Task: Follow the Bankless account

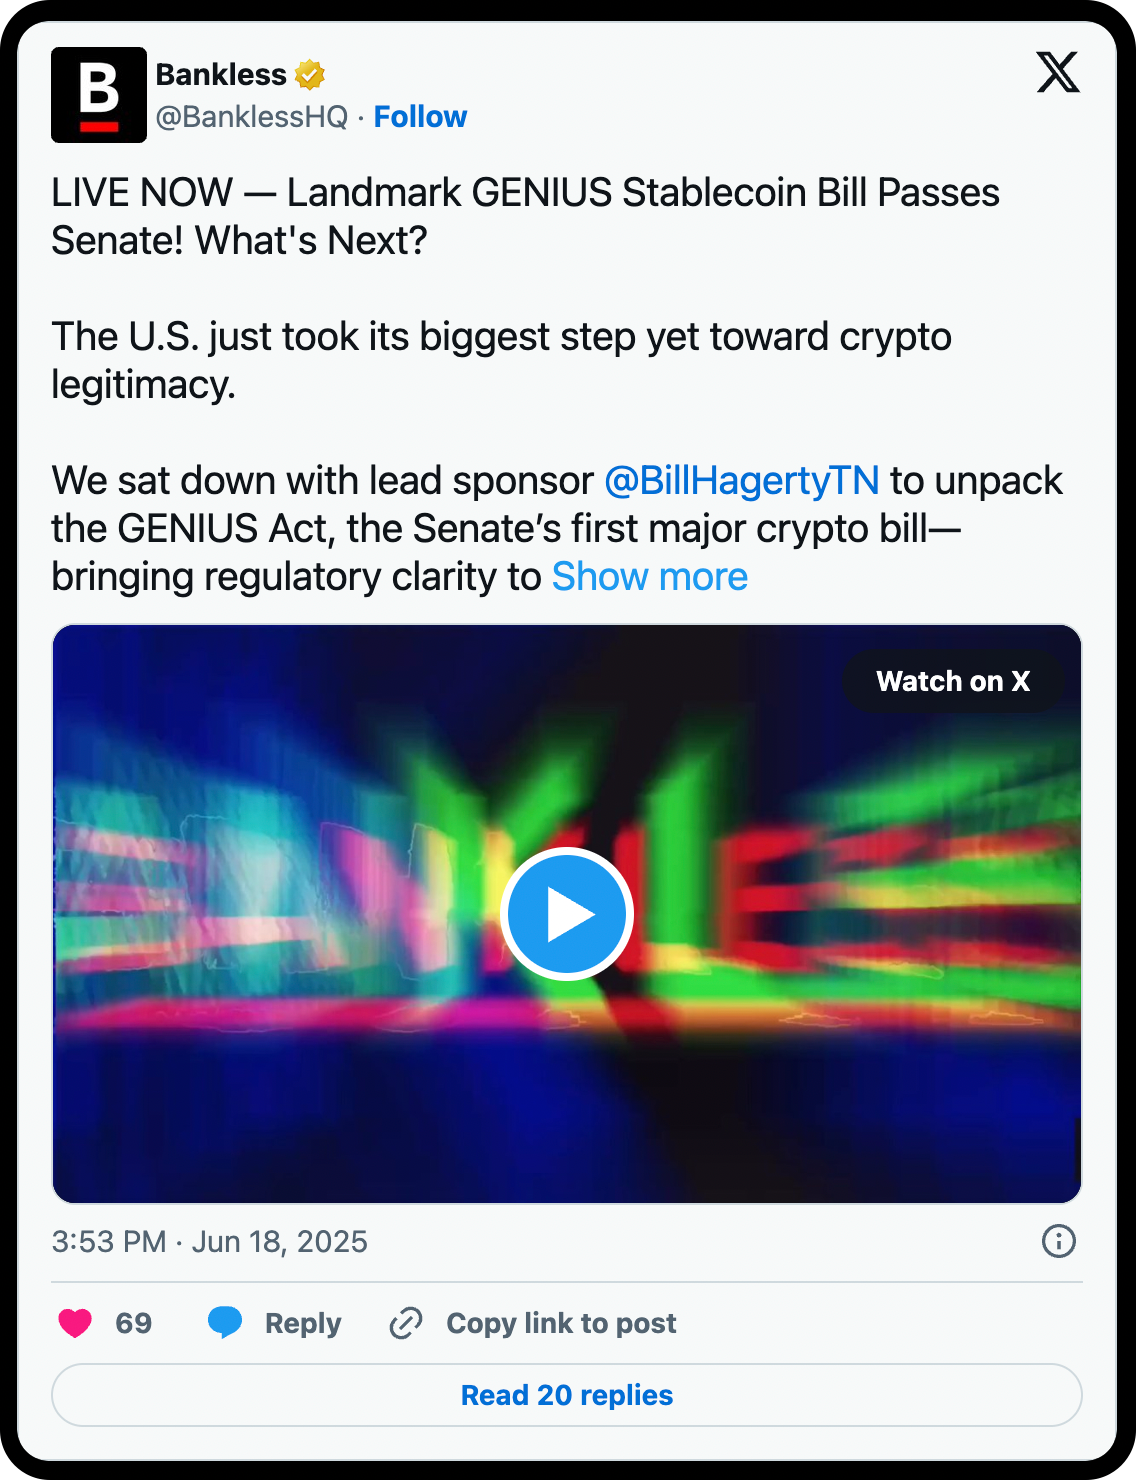Action: [420, 117]
